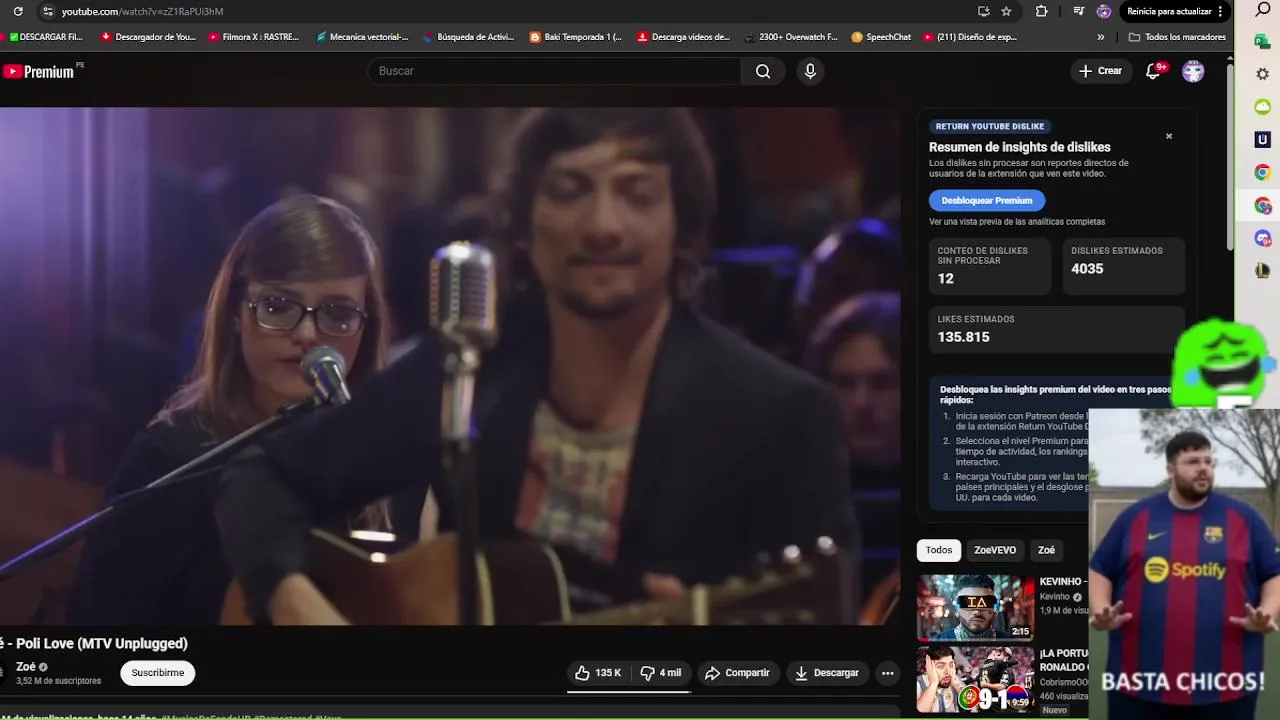The width and height of the screenshot is (1280, 720).
Task: Open the media controls icon in Chrome toolbar
Action: pyautogui.click(x=1078, y=11)
